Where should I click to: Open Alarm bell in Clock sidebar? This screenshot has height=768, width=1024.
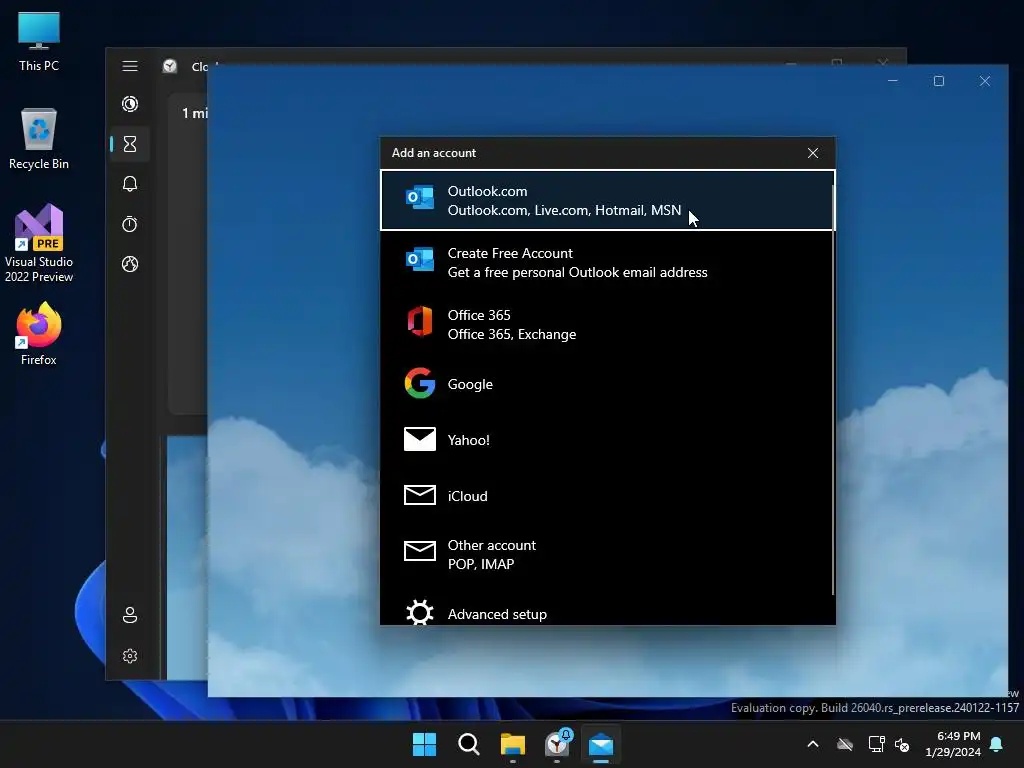click(130, 184)
